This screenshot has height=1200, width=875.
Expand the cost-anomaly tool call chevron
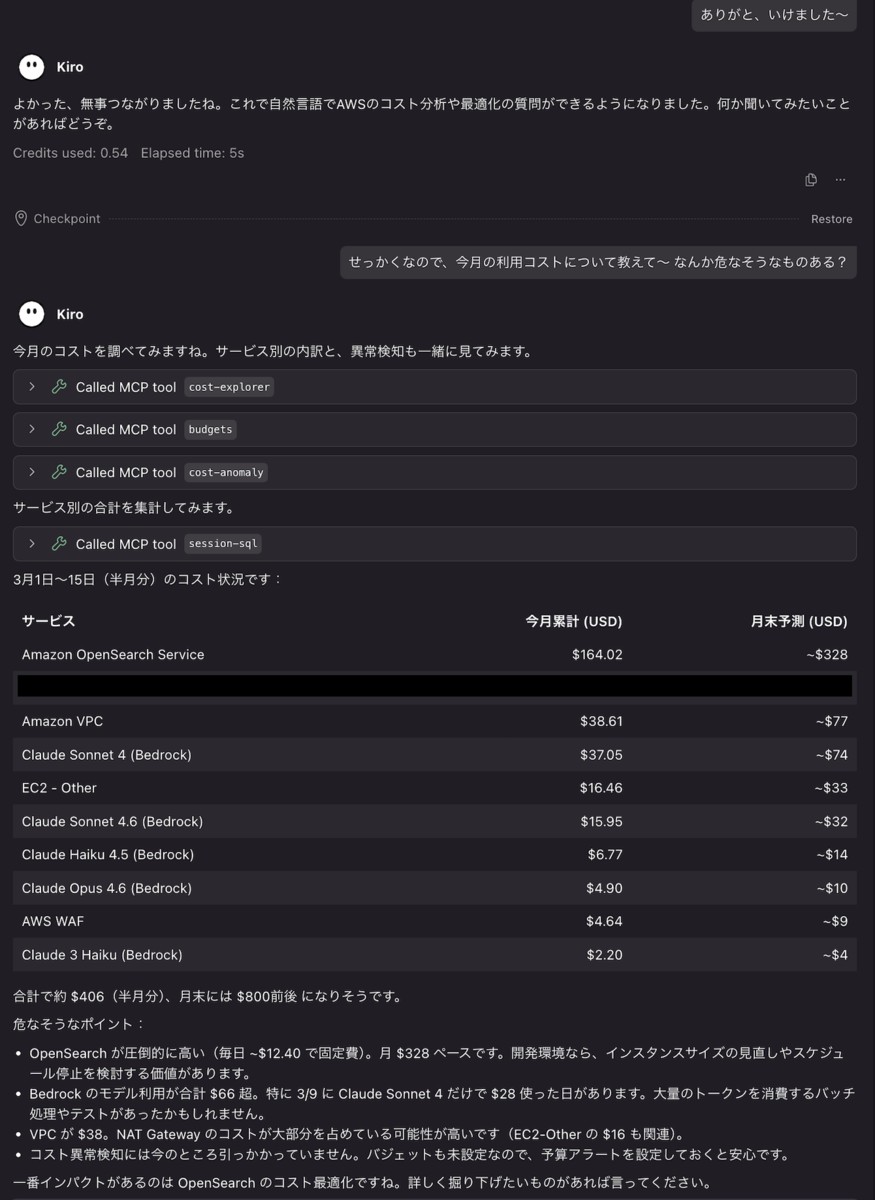(x=32, y=472)
